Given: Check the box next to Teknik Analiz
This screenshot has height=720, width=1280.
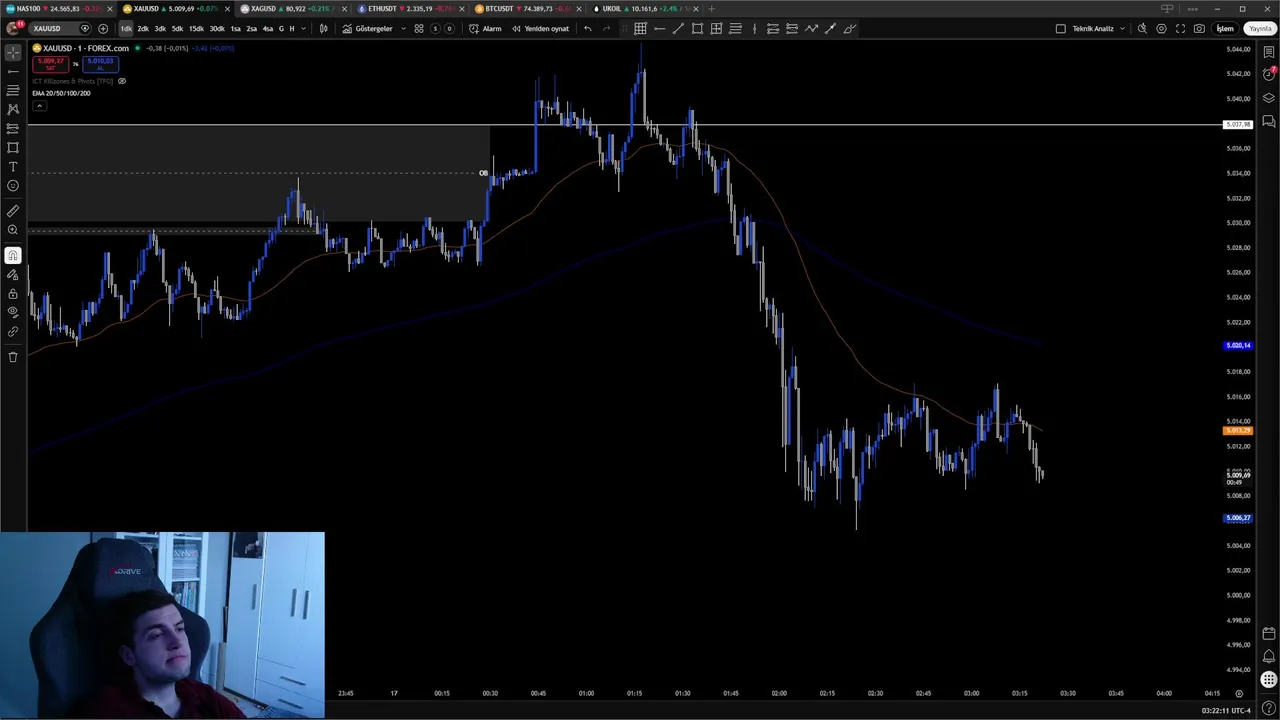Looking at the screenshot, I should coord(1061,28).
